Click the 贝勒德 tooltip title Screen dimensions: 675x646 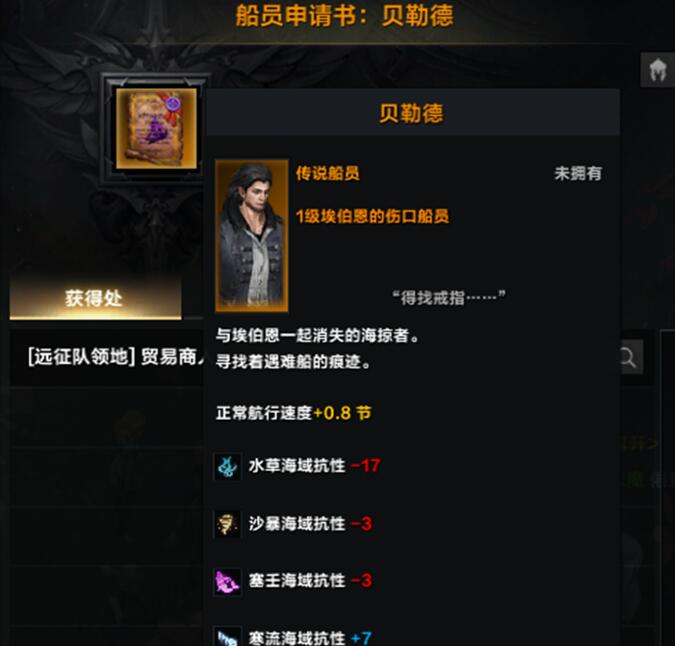pyautogui.click(x=411, y=113)
